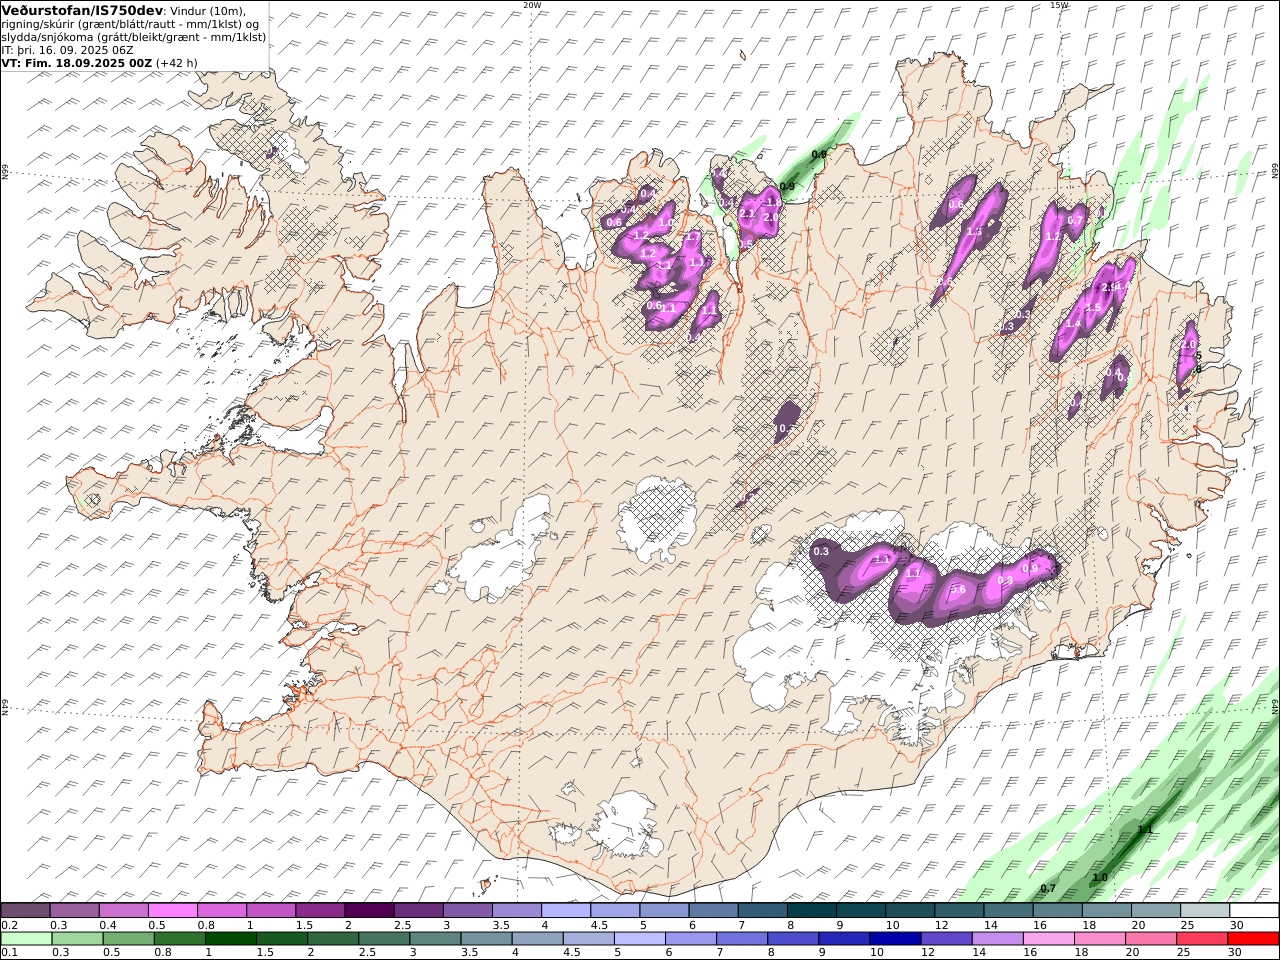This screenshot has height=960, width=1280.
Task: Select the 20 rain legend swatch
Action: [x=1150, y=938]
